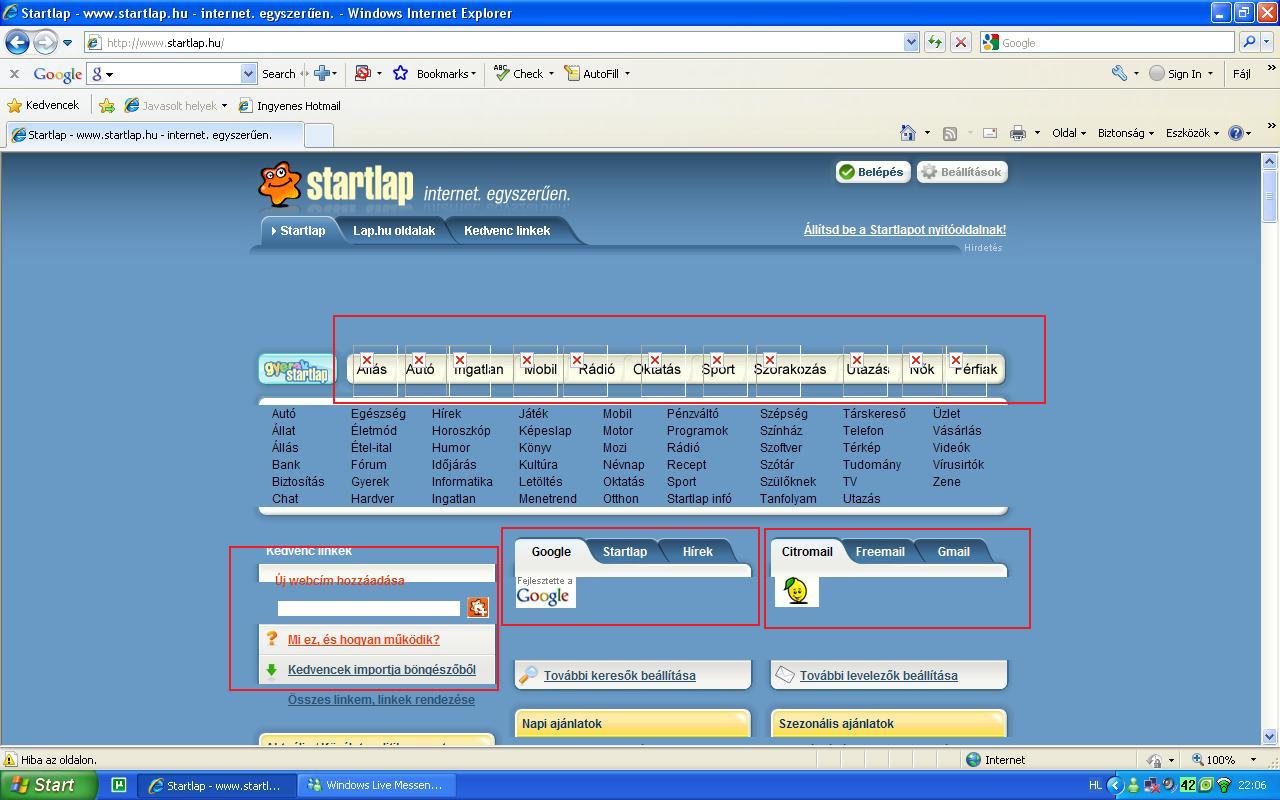Open Mi ez, és hogyan működik? link
This screenshot has width=1280, height=800.
(x=364, y=640)
